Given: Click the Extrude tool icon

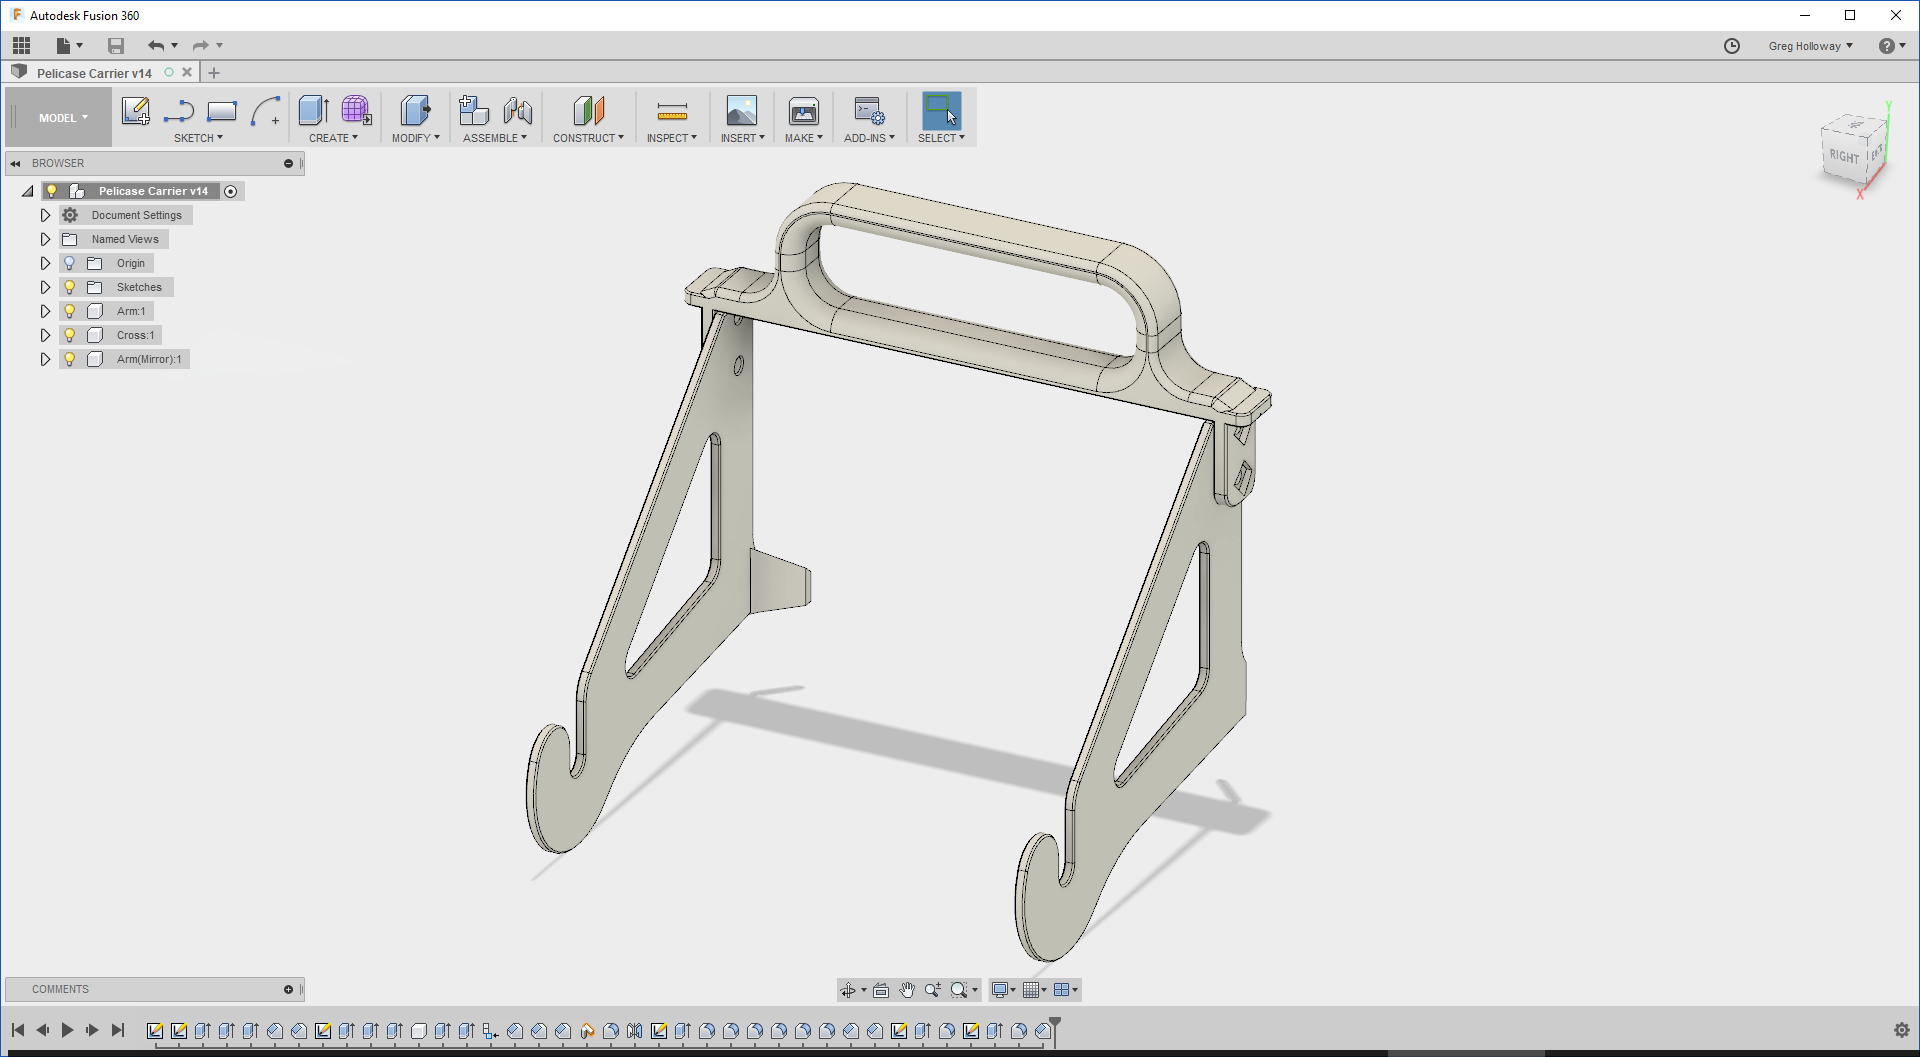Looking at the screenshot, I should (314, 111).
